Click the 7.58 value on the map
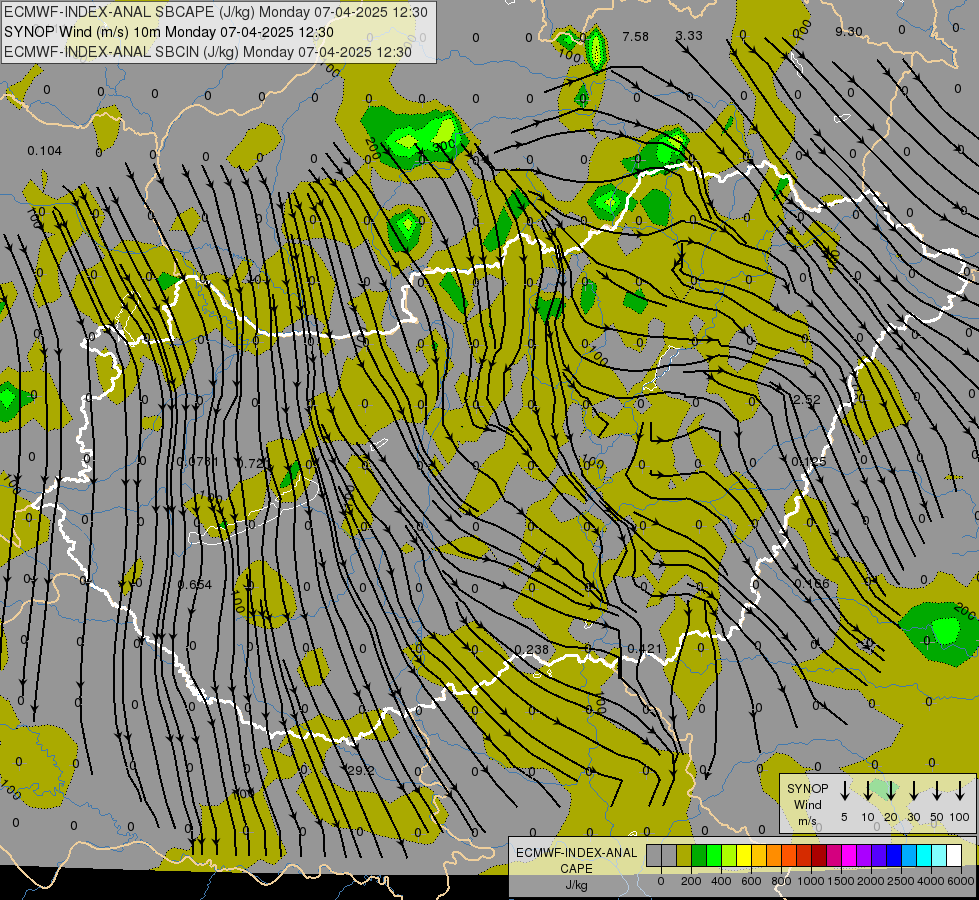The height and width of the screenshot is (900, 979). click(x=635, y=37)
